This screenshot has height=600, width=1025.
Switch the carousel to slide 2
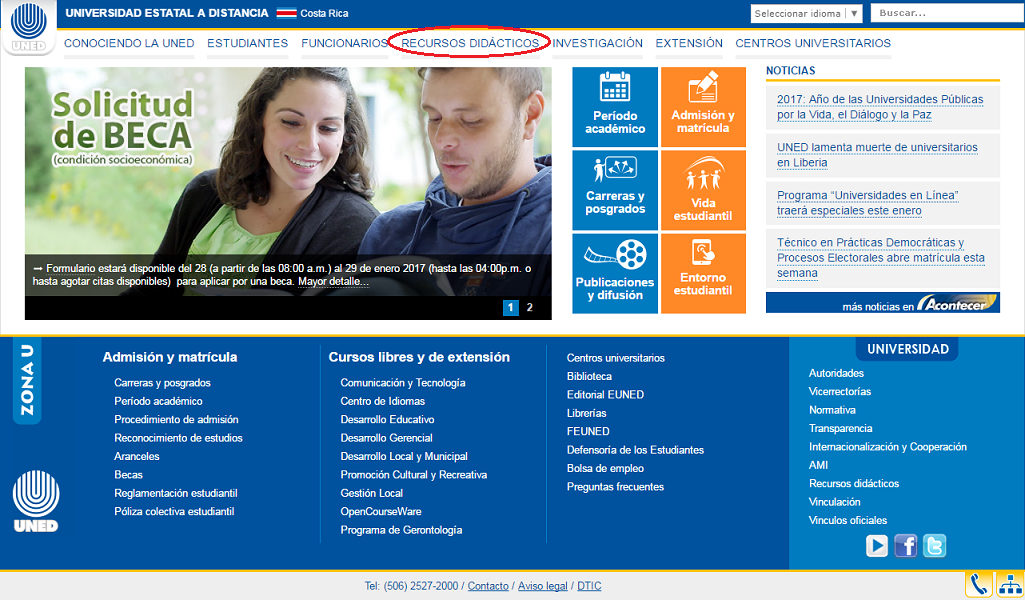point(529,308)
